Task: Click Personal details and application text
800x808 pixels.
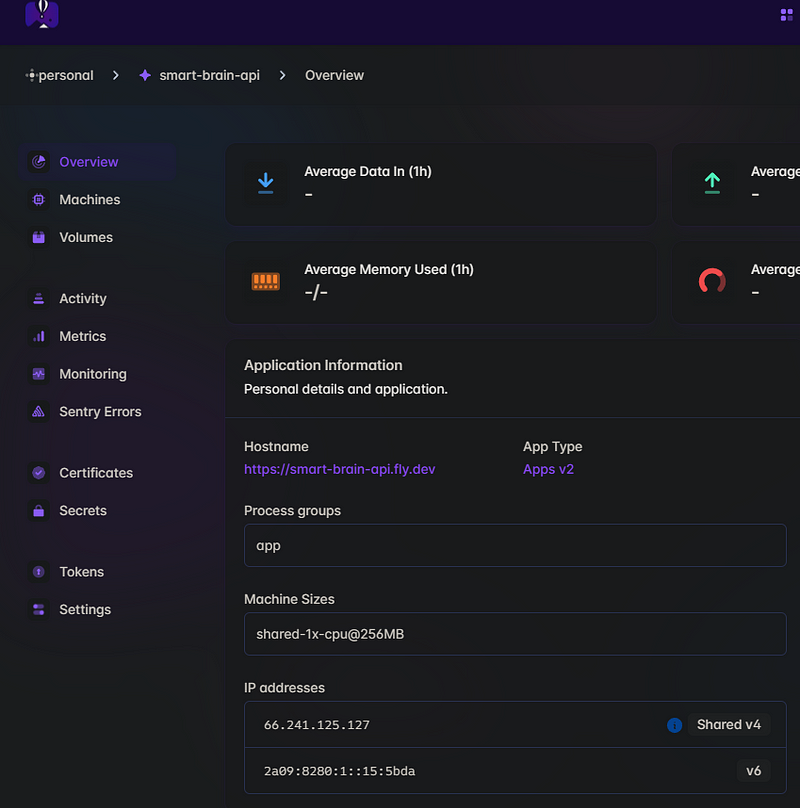Action: click(x=345, y=389)
